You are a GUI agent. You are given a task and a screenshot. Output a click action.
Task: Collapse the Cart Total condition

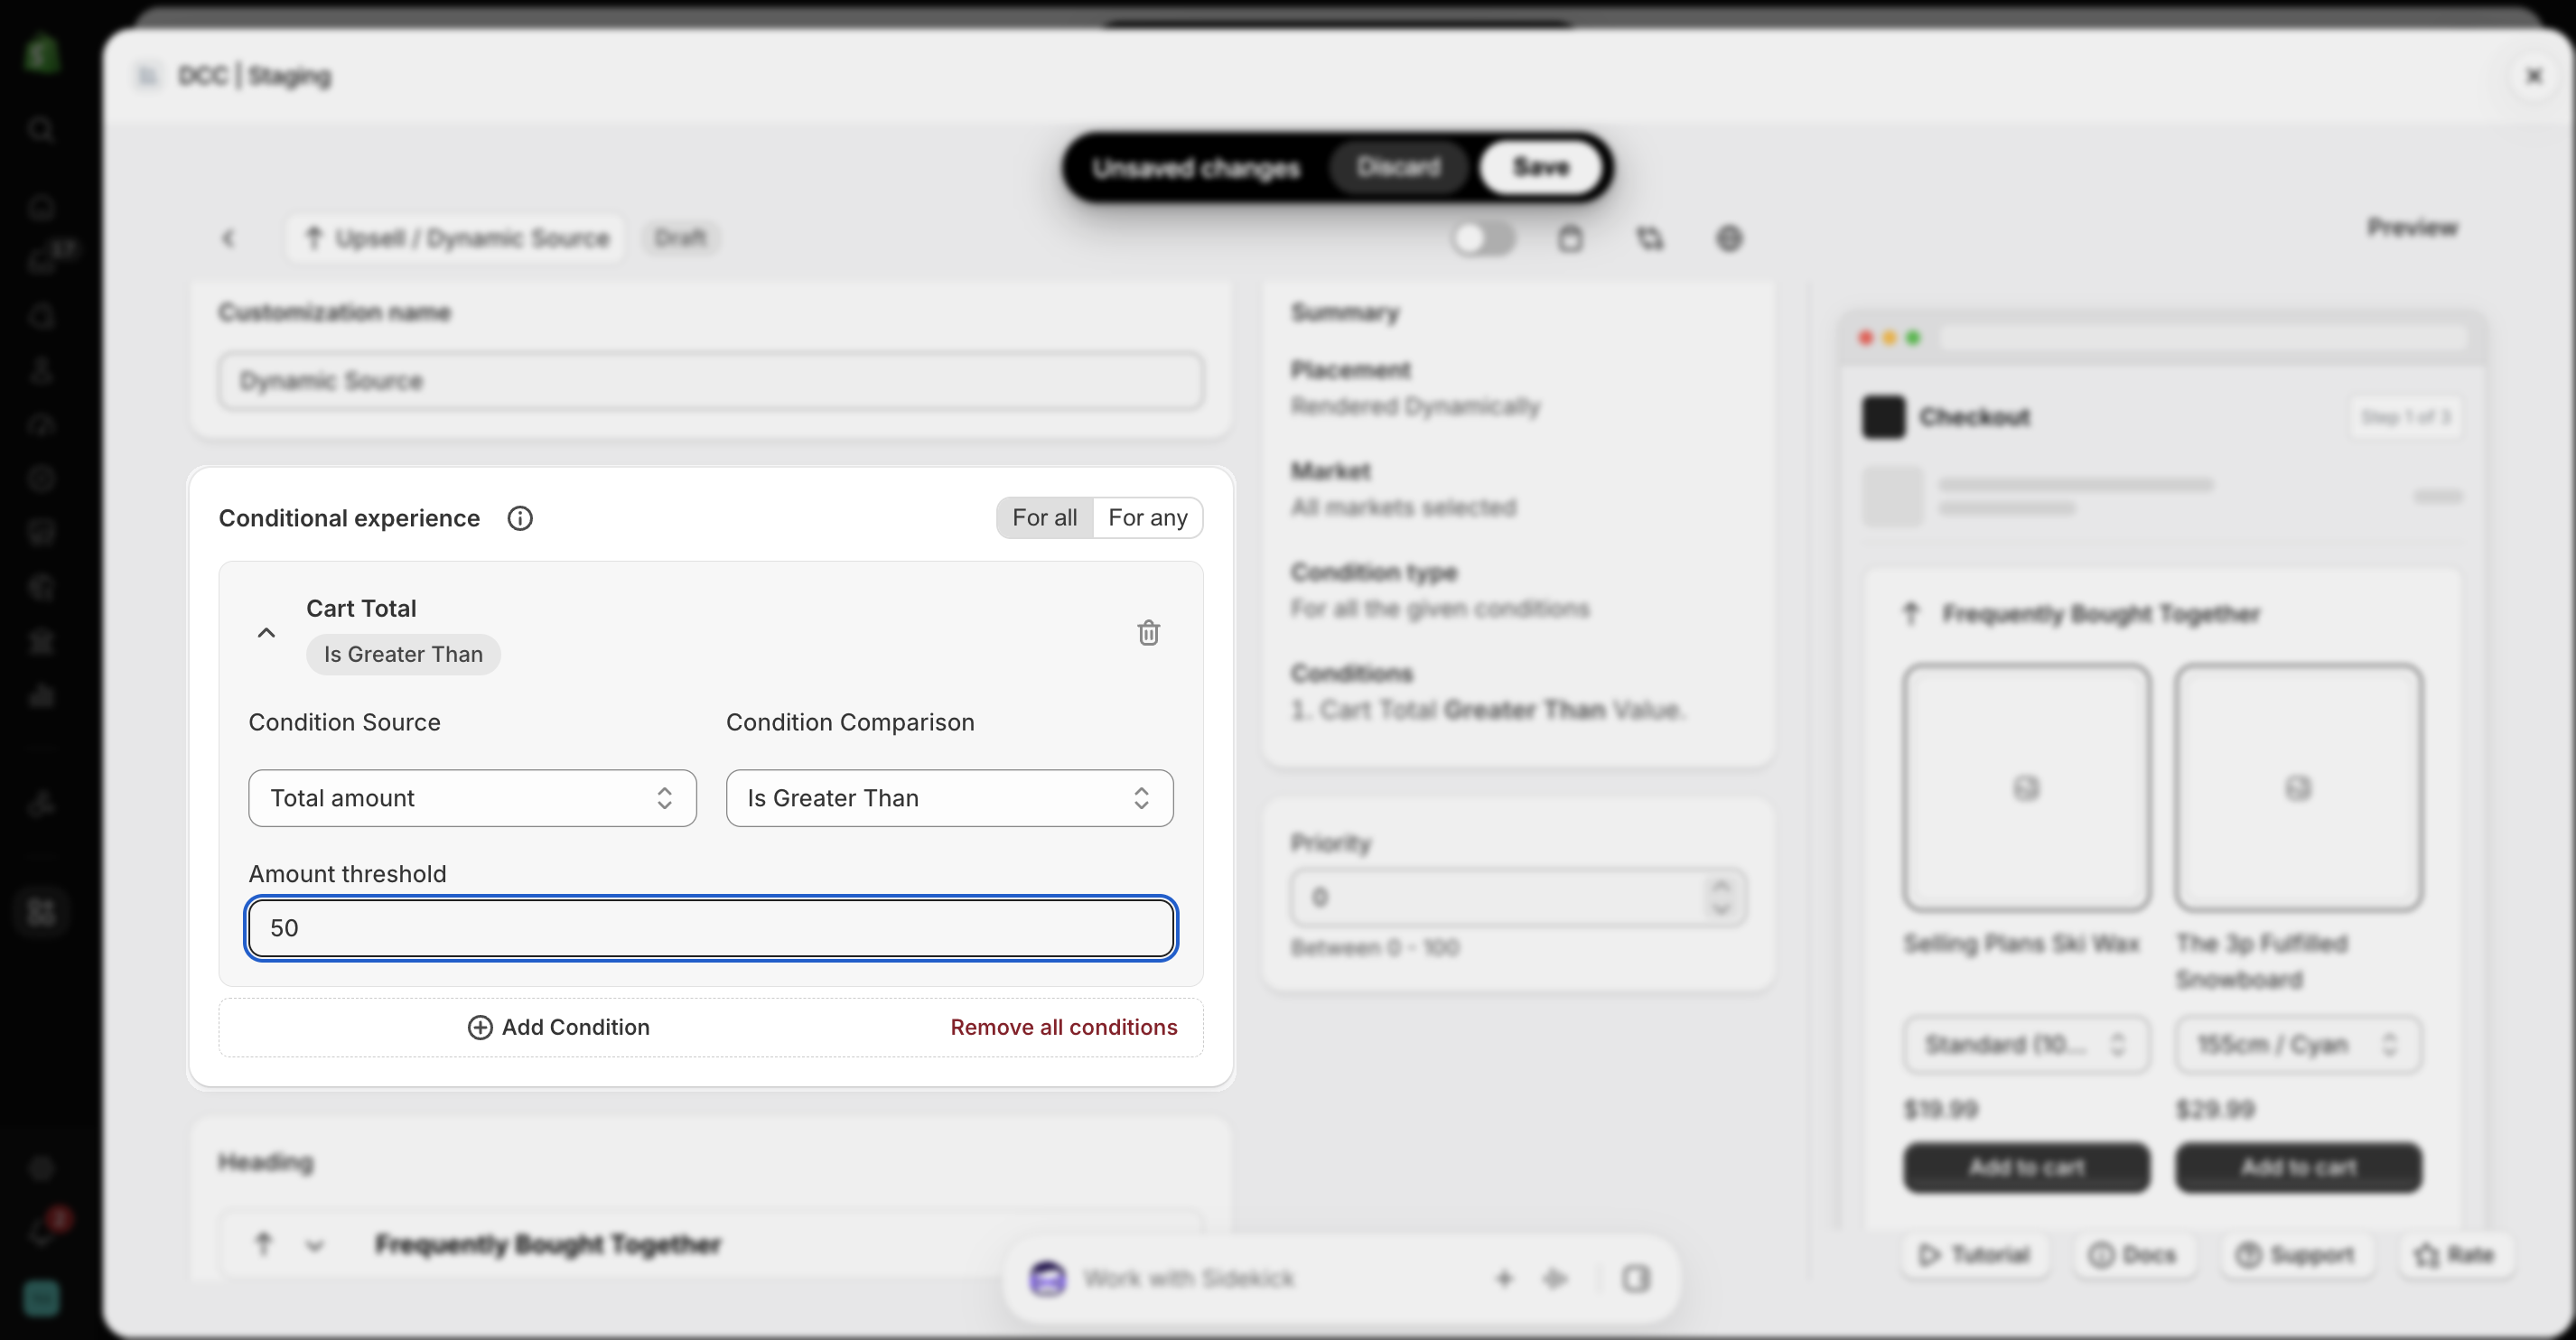[266, 633]
